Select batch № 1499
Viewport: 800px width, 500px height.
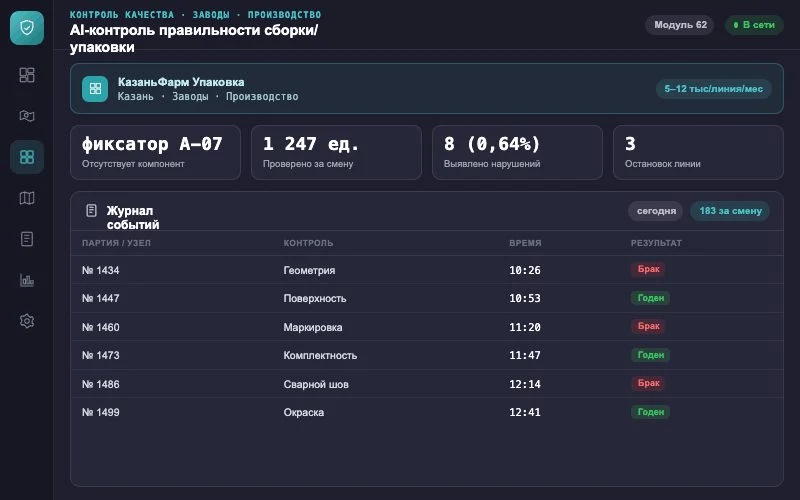[101, 412]
